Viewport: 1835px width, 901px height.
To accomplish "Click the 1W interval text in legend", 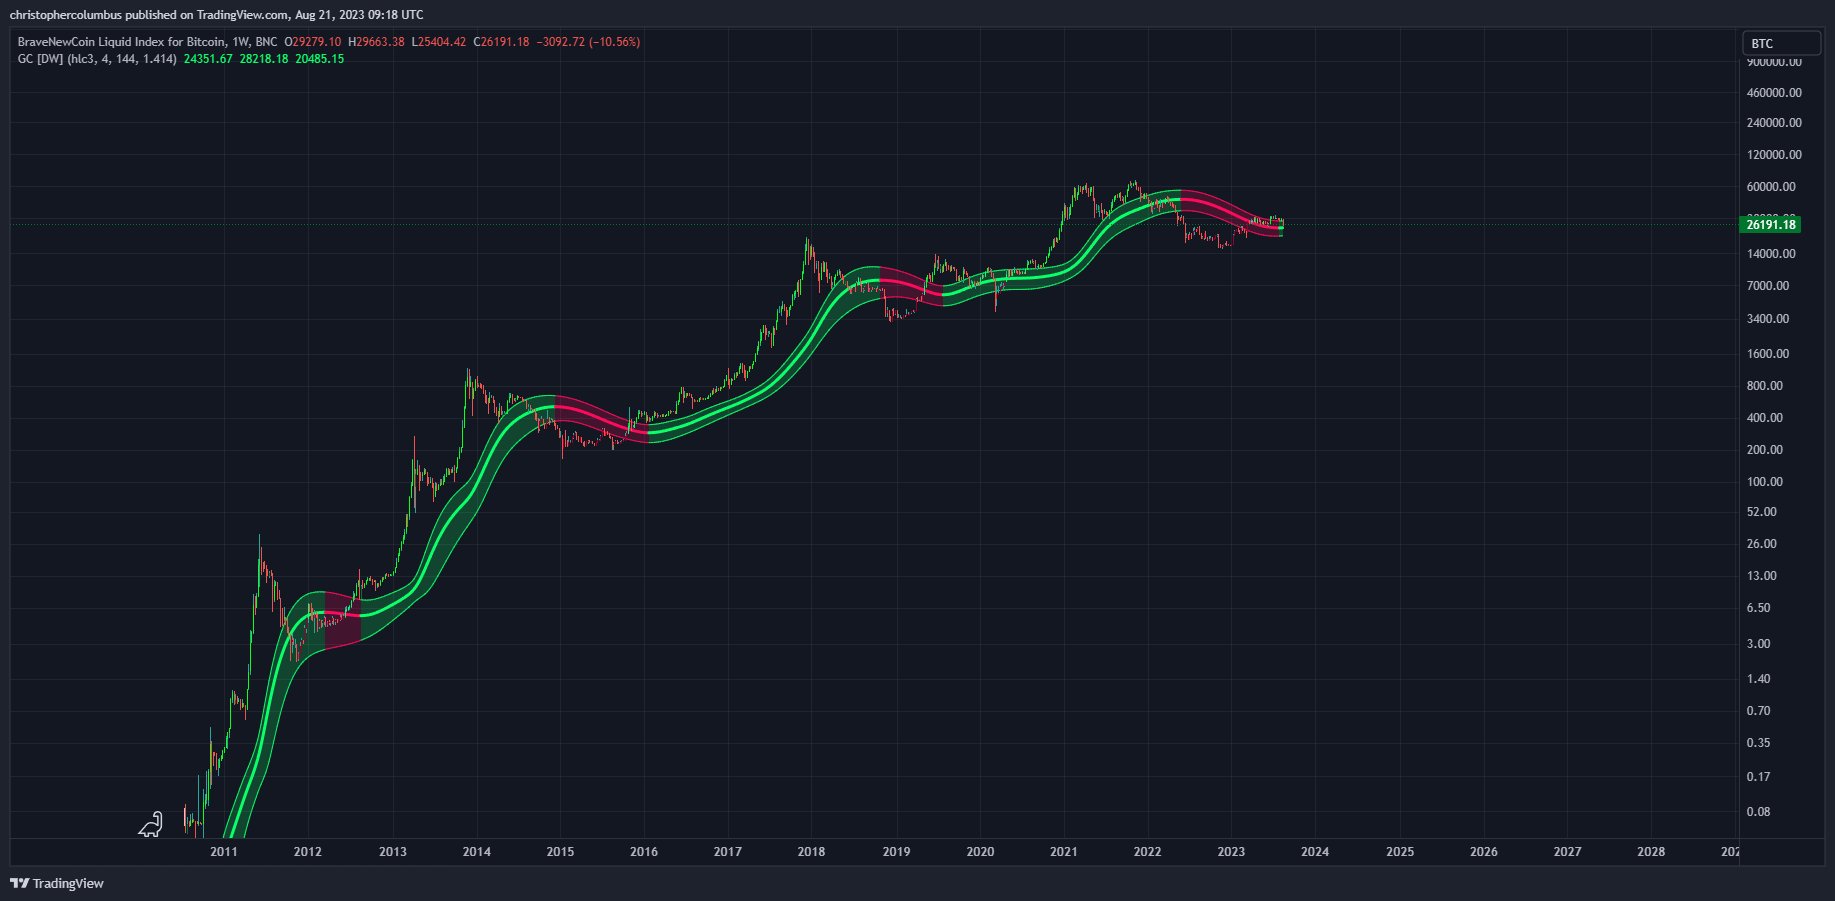I will coord(240,42).
